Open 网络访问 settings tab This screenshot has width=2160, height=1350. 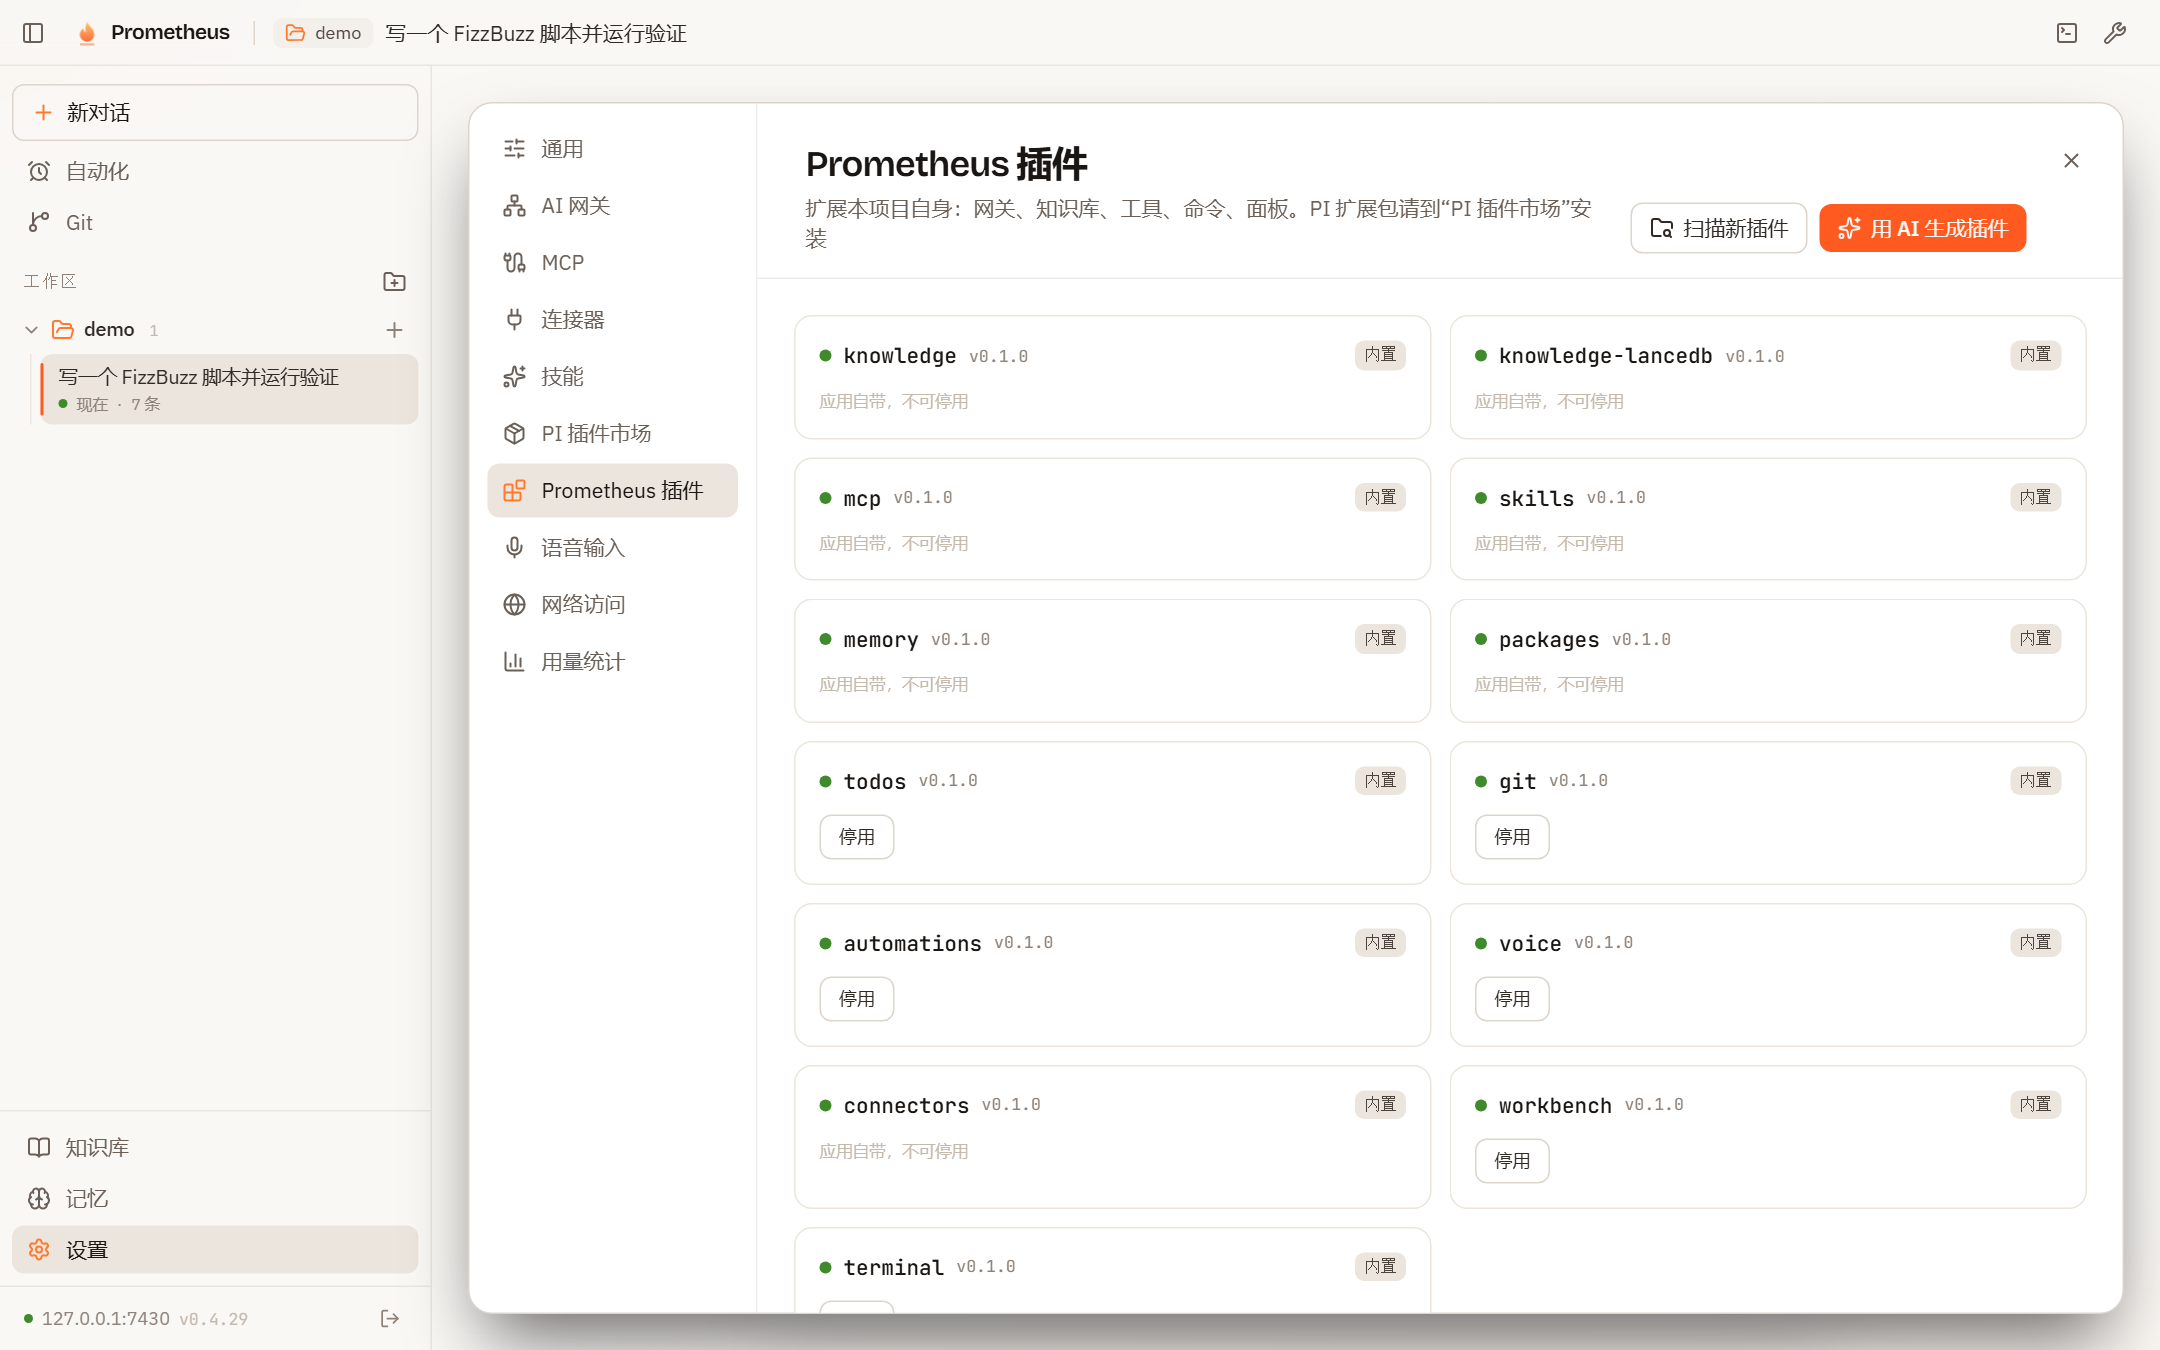tap(612, 605)
